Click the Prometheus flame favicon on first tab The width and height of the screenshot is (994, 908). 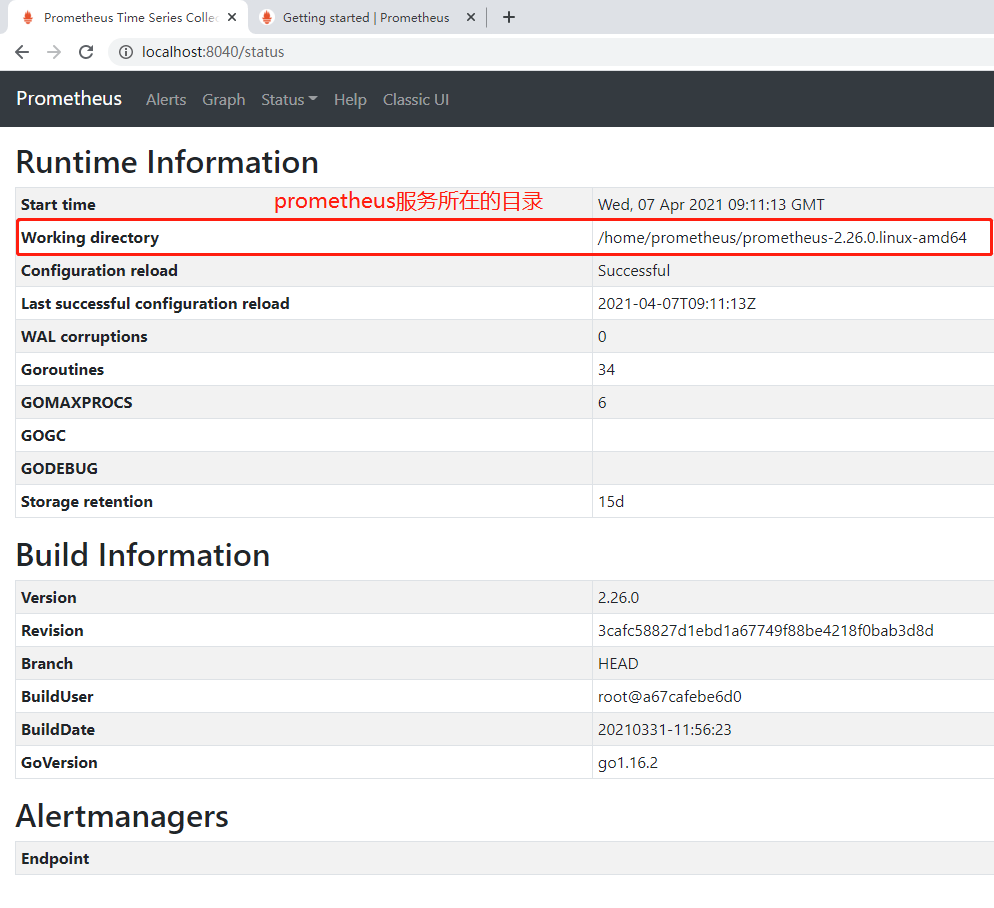[27, 17]
